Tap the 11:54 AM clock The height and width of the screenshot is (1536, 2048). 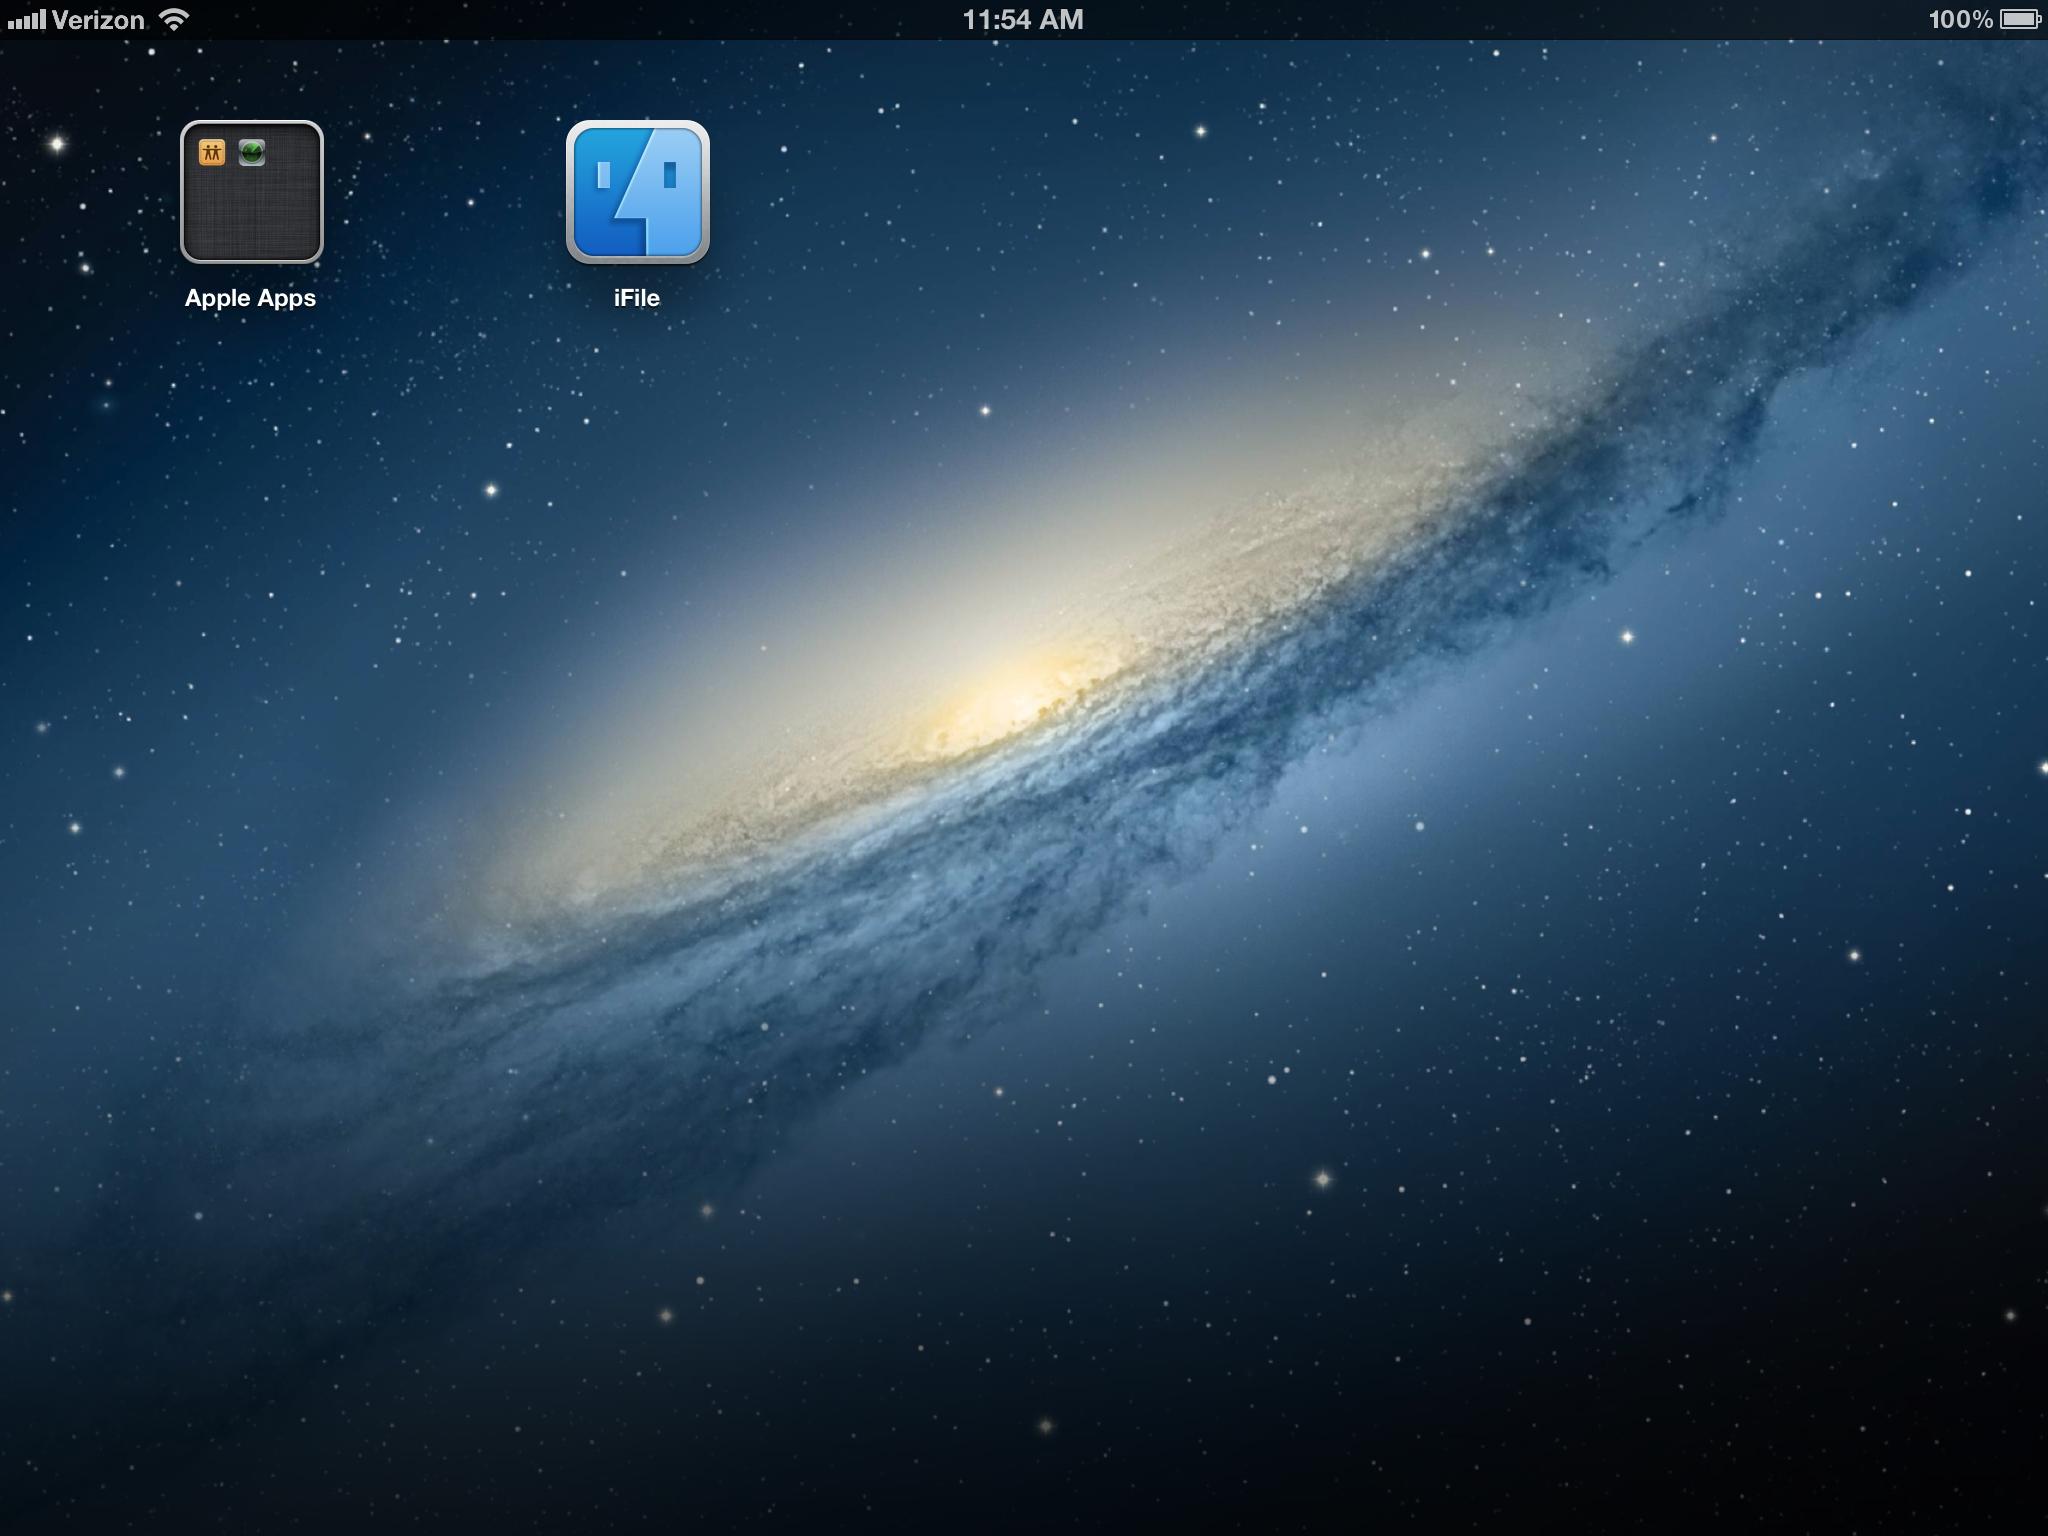pos(1022,19)
